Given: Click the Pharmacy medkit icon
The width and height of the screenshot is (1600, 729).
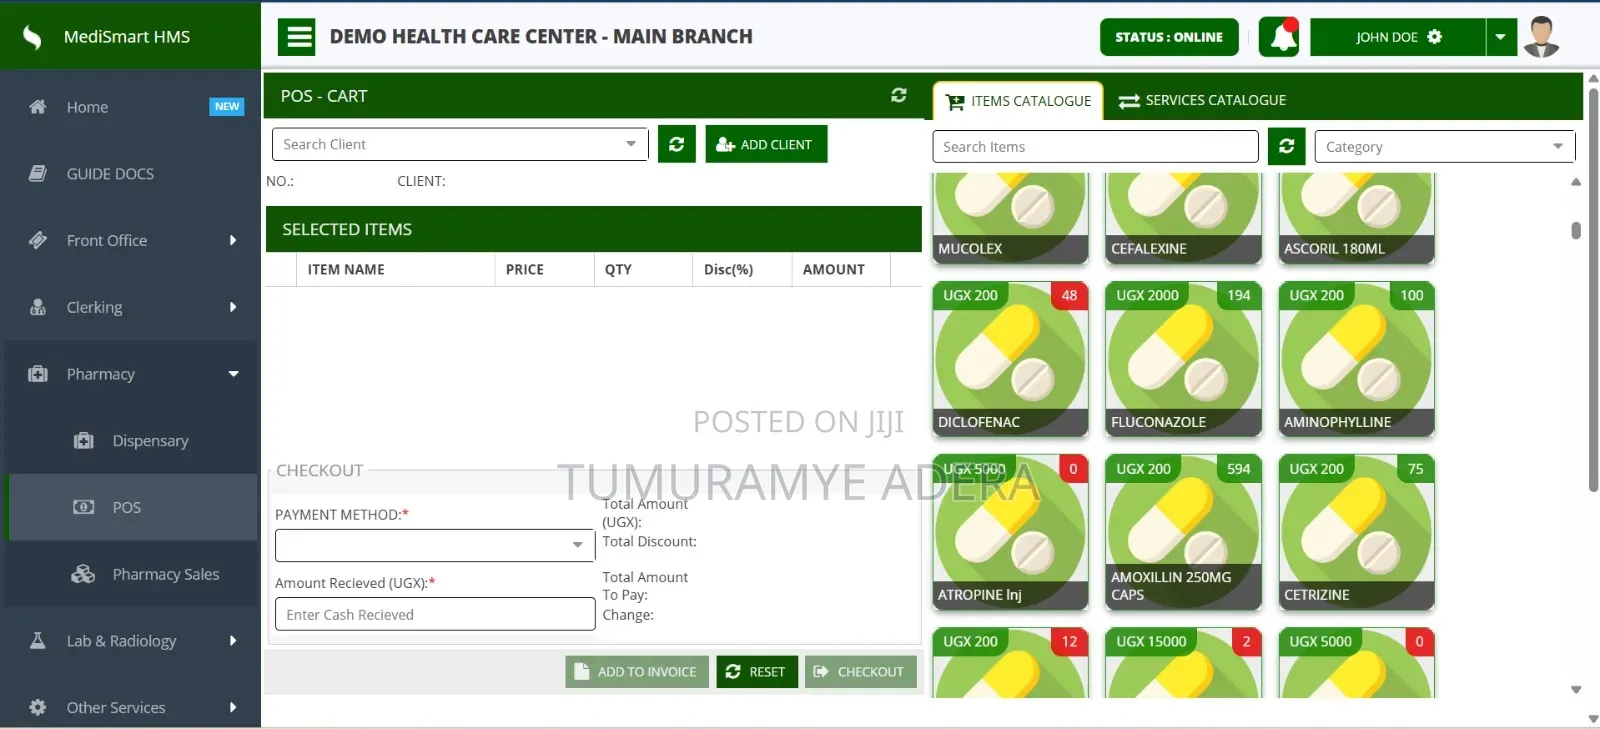Looking at the screenshot, I should tap(38, 374).
